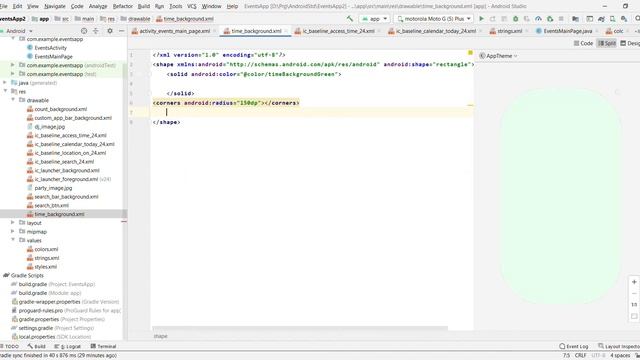Viewport: 640px width, 360px height.
Task: Set preview zoom to 1:1
Action: pos(634,305)
